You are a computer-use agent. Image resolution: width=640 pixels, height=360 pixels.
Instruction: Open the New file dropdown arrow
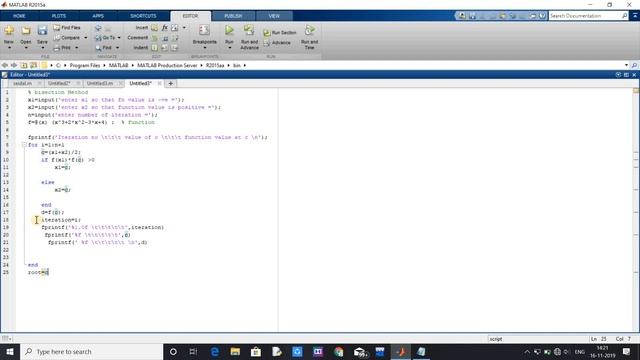(9, 48)
